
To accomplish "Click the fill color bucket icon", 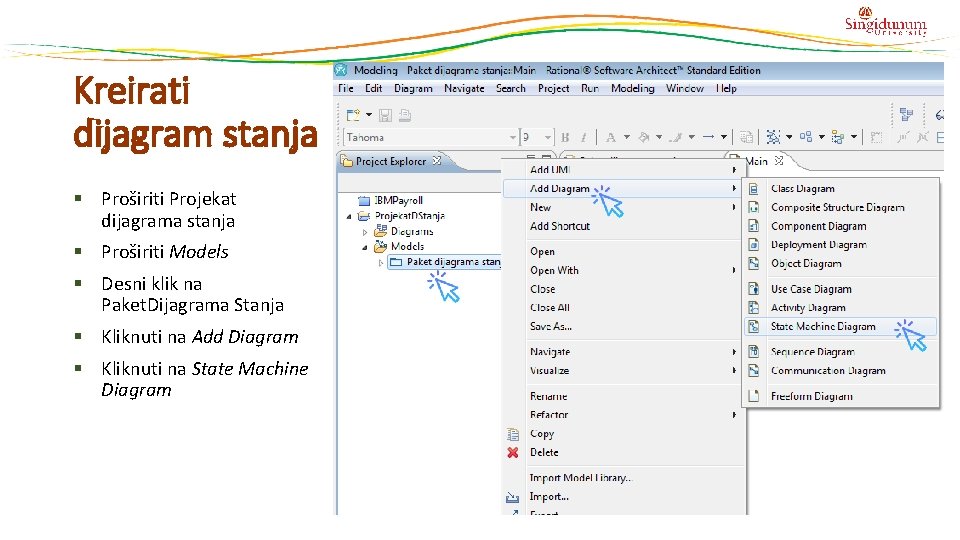I will 643,137.
